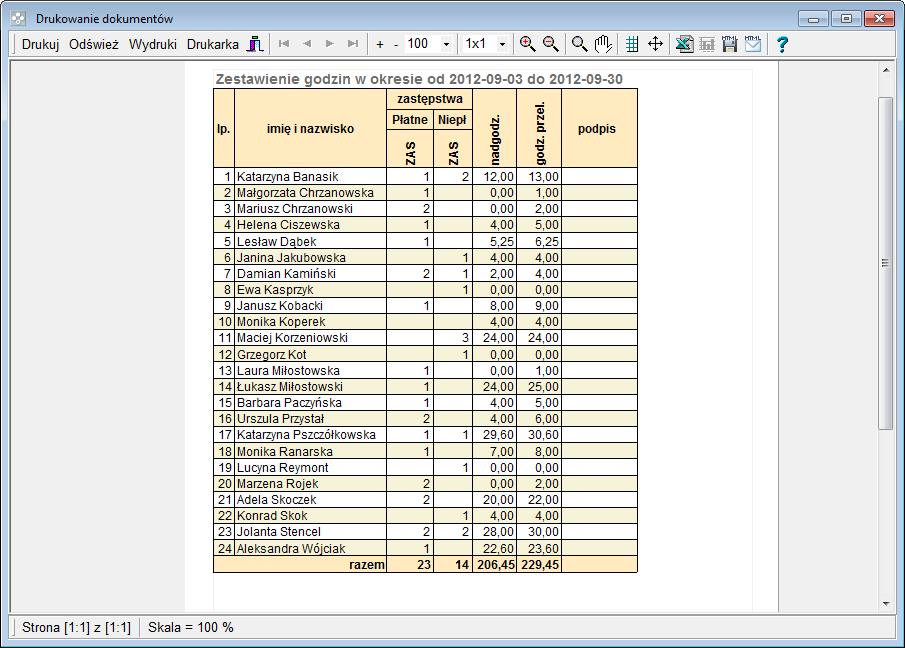Click the name Janina Jakubowska

tap(291, 258)
